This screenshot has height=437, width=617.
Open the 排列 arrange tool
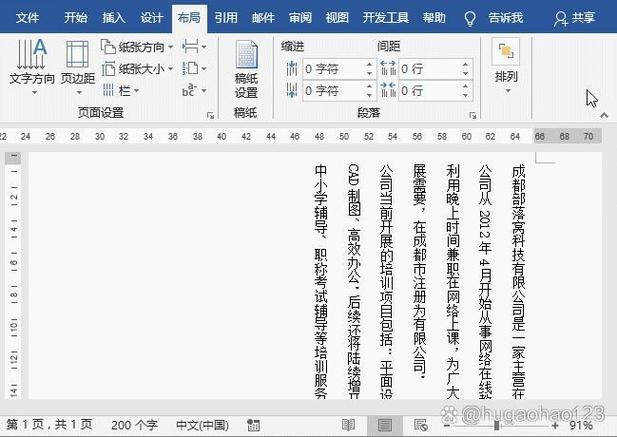506,65
